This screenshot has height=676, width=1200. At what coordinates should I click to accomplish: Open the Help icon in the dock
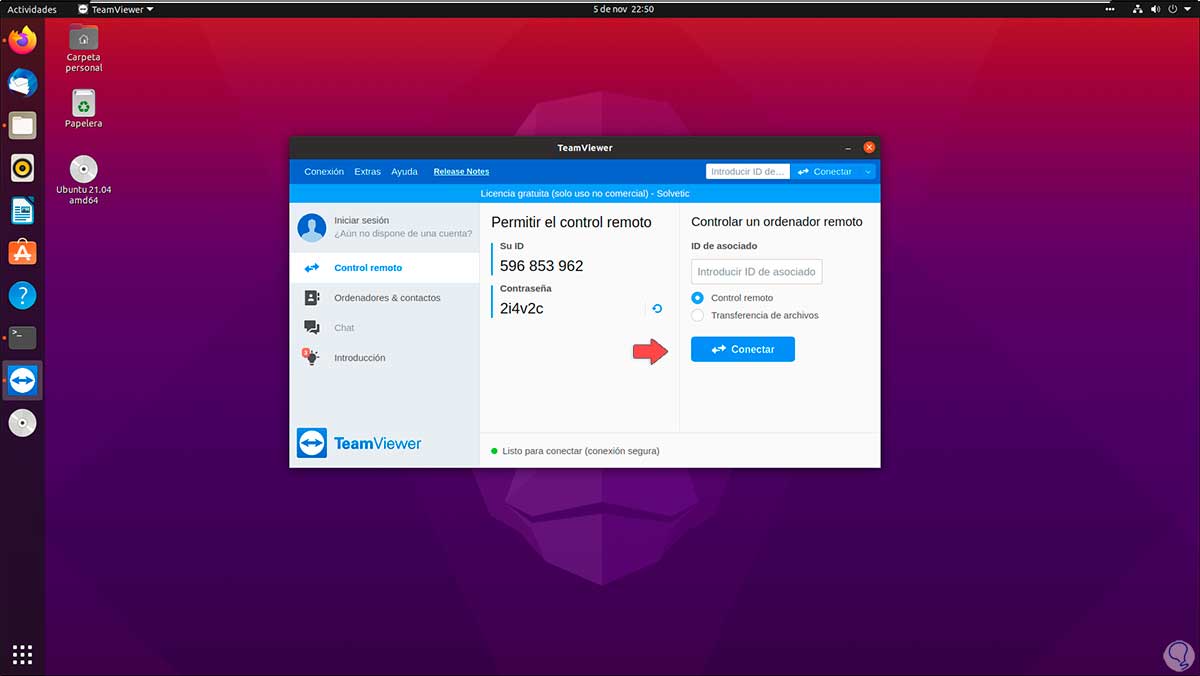pyautogui.click(x=22, y=295)
